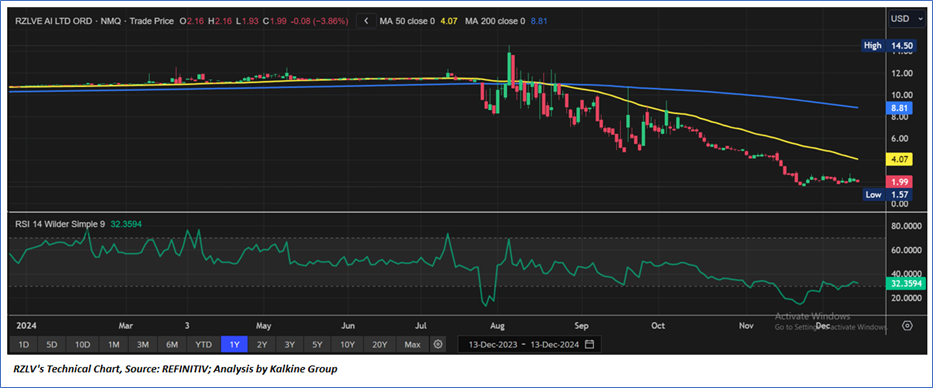Click the Oct label on the time axis
The width and height of the screenshot is (933, 388).
click(x=658, y=326)
